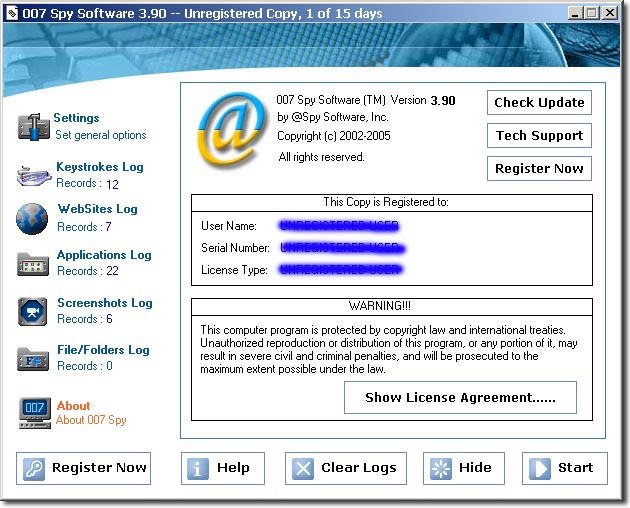Click the 'License Type:' label

(x=234, y=270)
